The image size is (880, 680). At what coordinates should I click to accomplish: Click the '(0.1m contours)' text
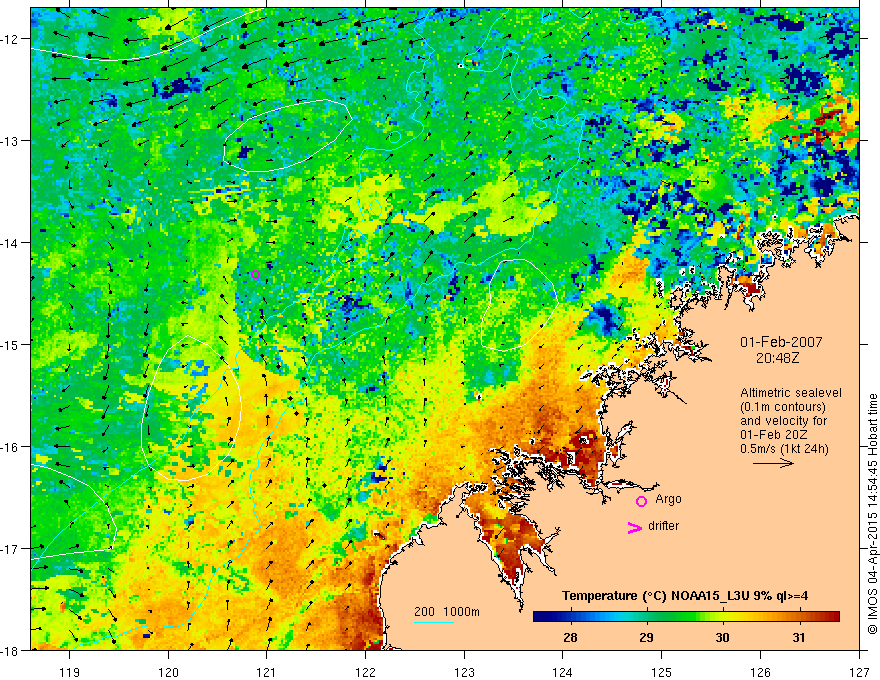[782, 407]
